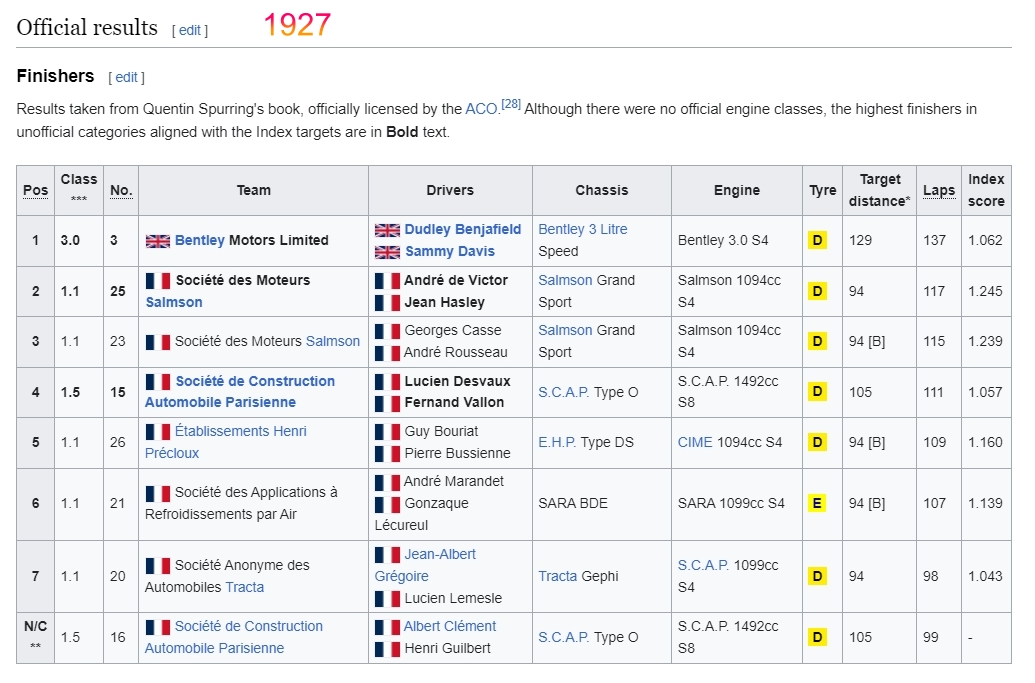Click the yellow D tyre badge in Bentley row
This screenshot has width=1035, height=683.
click(x=818, y=240)
